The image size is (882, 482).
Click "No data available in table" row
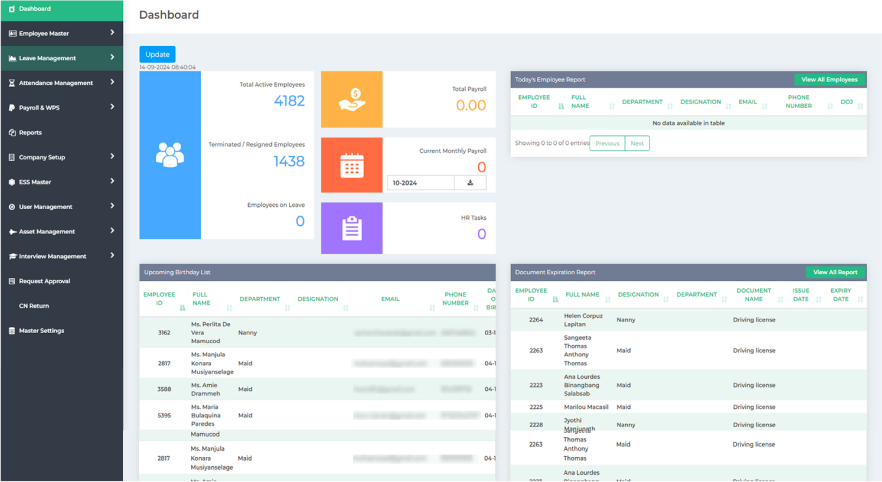pyautogui.click(x=688, y=123)
